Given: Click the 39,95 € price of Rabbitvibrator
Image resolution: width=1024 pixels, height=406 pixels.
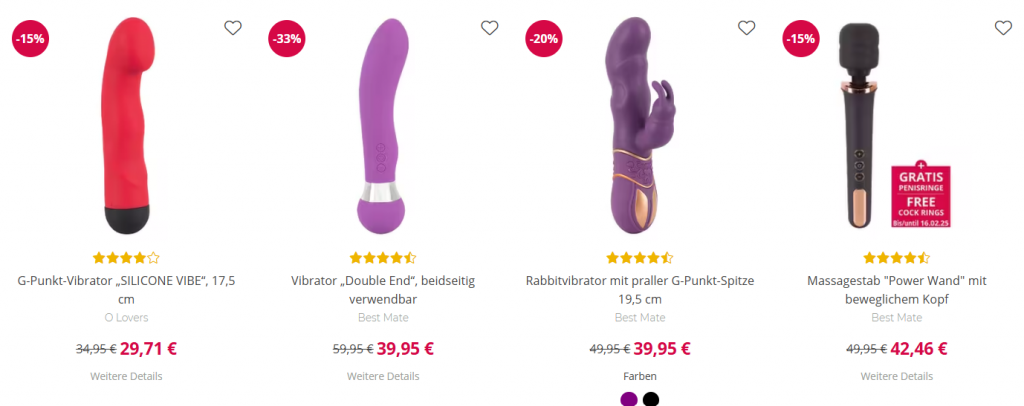Looking at the screenshot, I should click(662, 349).
